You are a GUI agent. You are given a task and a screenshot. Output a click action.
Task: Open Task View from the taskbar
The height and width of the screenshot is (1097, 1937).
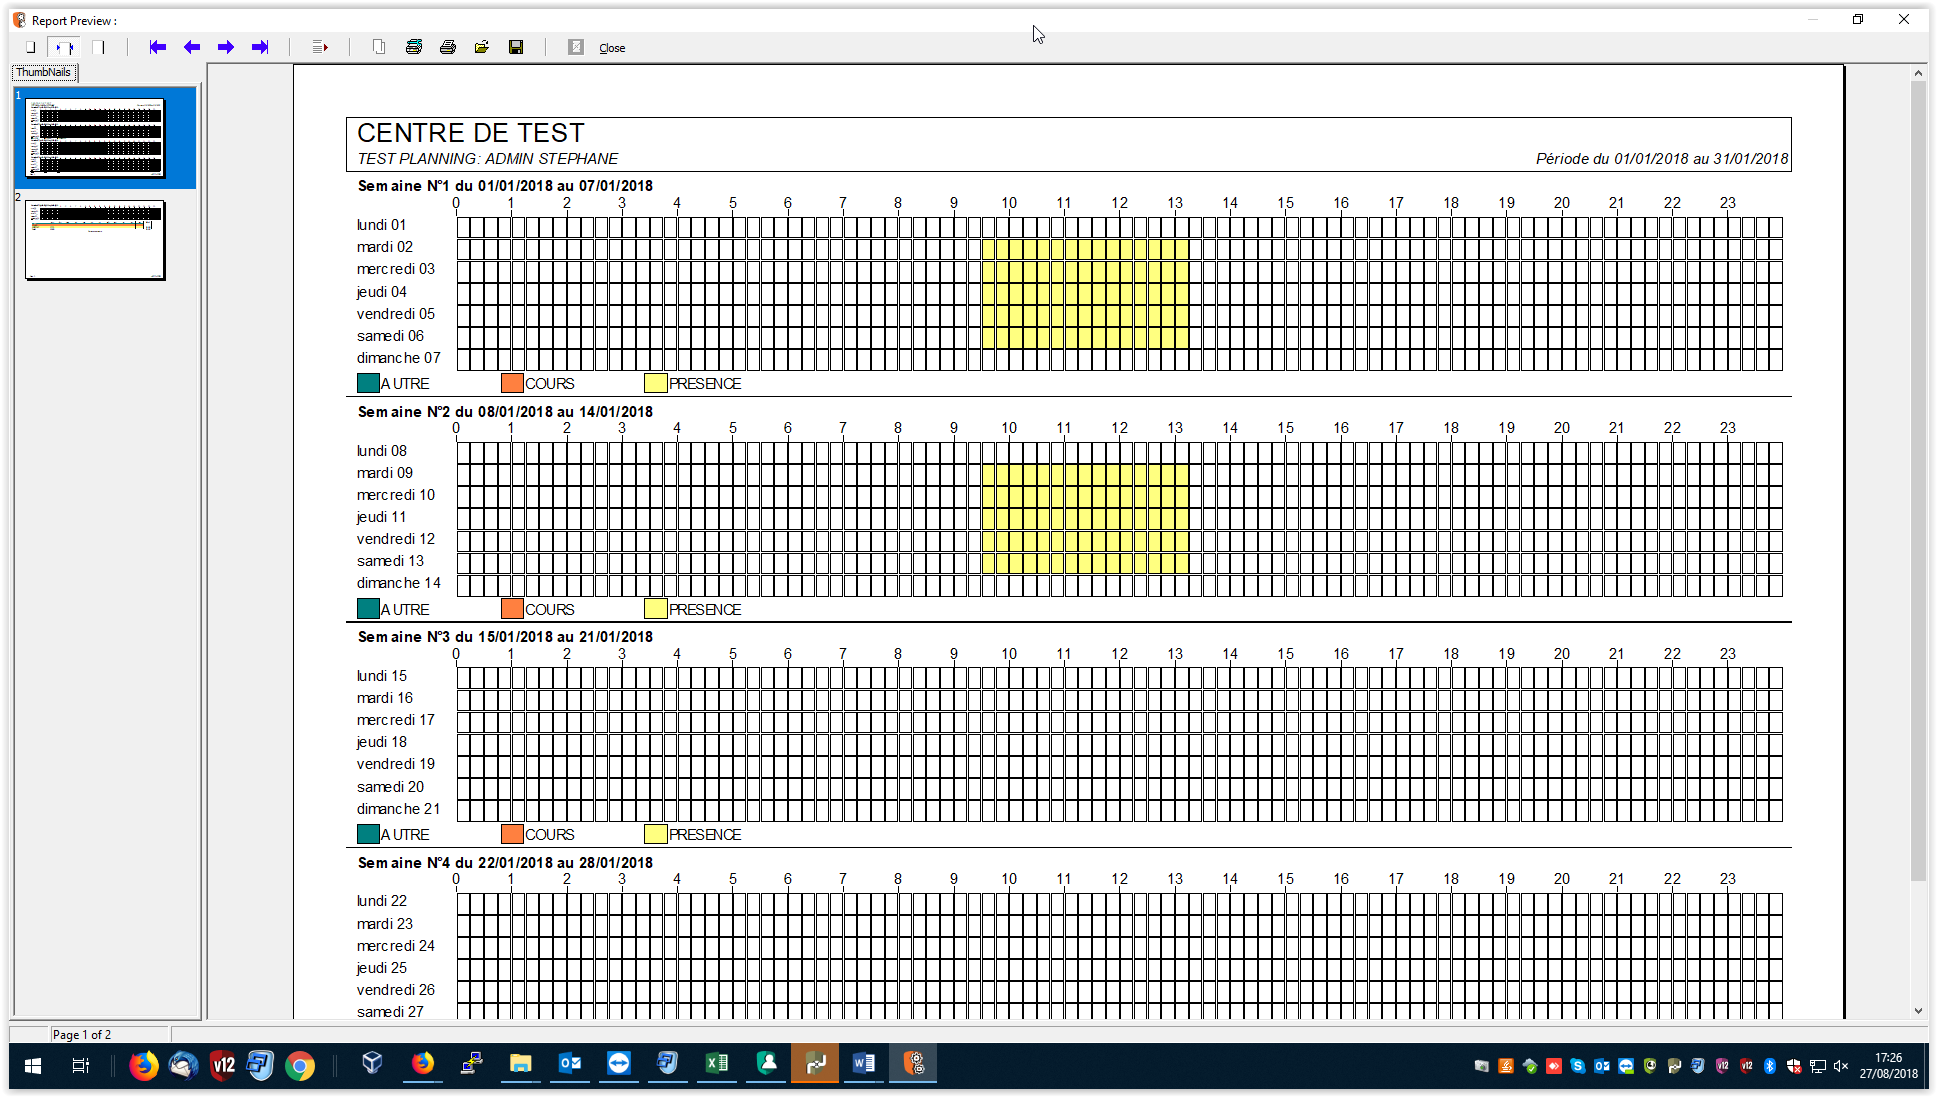tap(81, 1066)
